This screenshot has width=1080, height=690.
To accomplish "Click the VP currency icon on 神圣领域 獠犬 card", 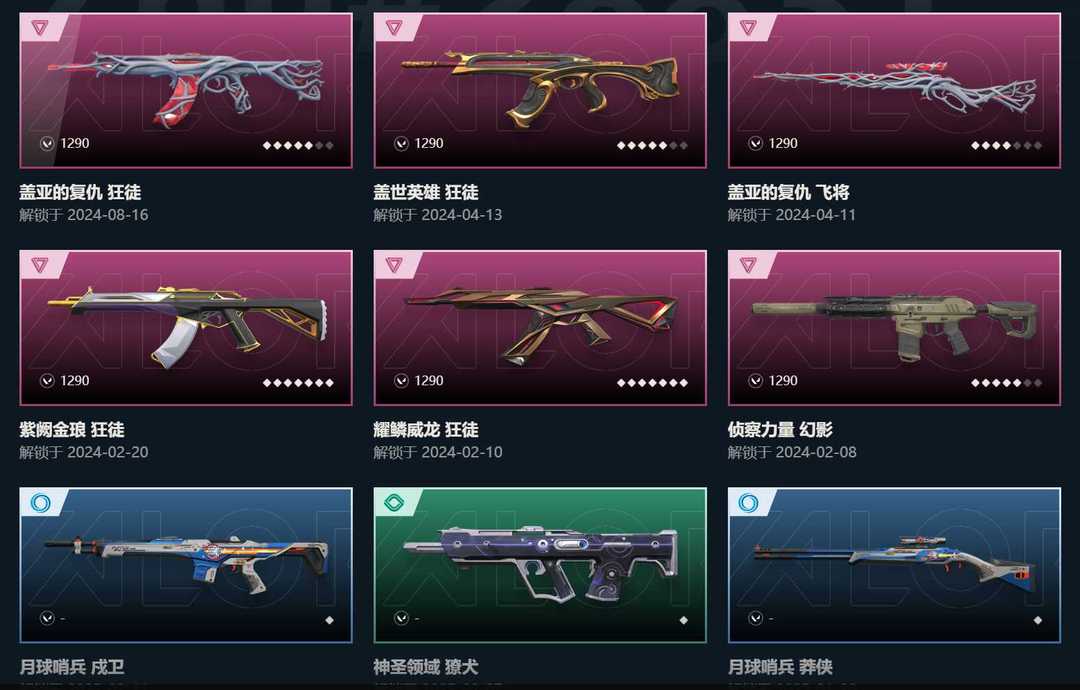I will [x=401, y=618].
